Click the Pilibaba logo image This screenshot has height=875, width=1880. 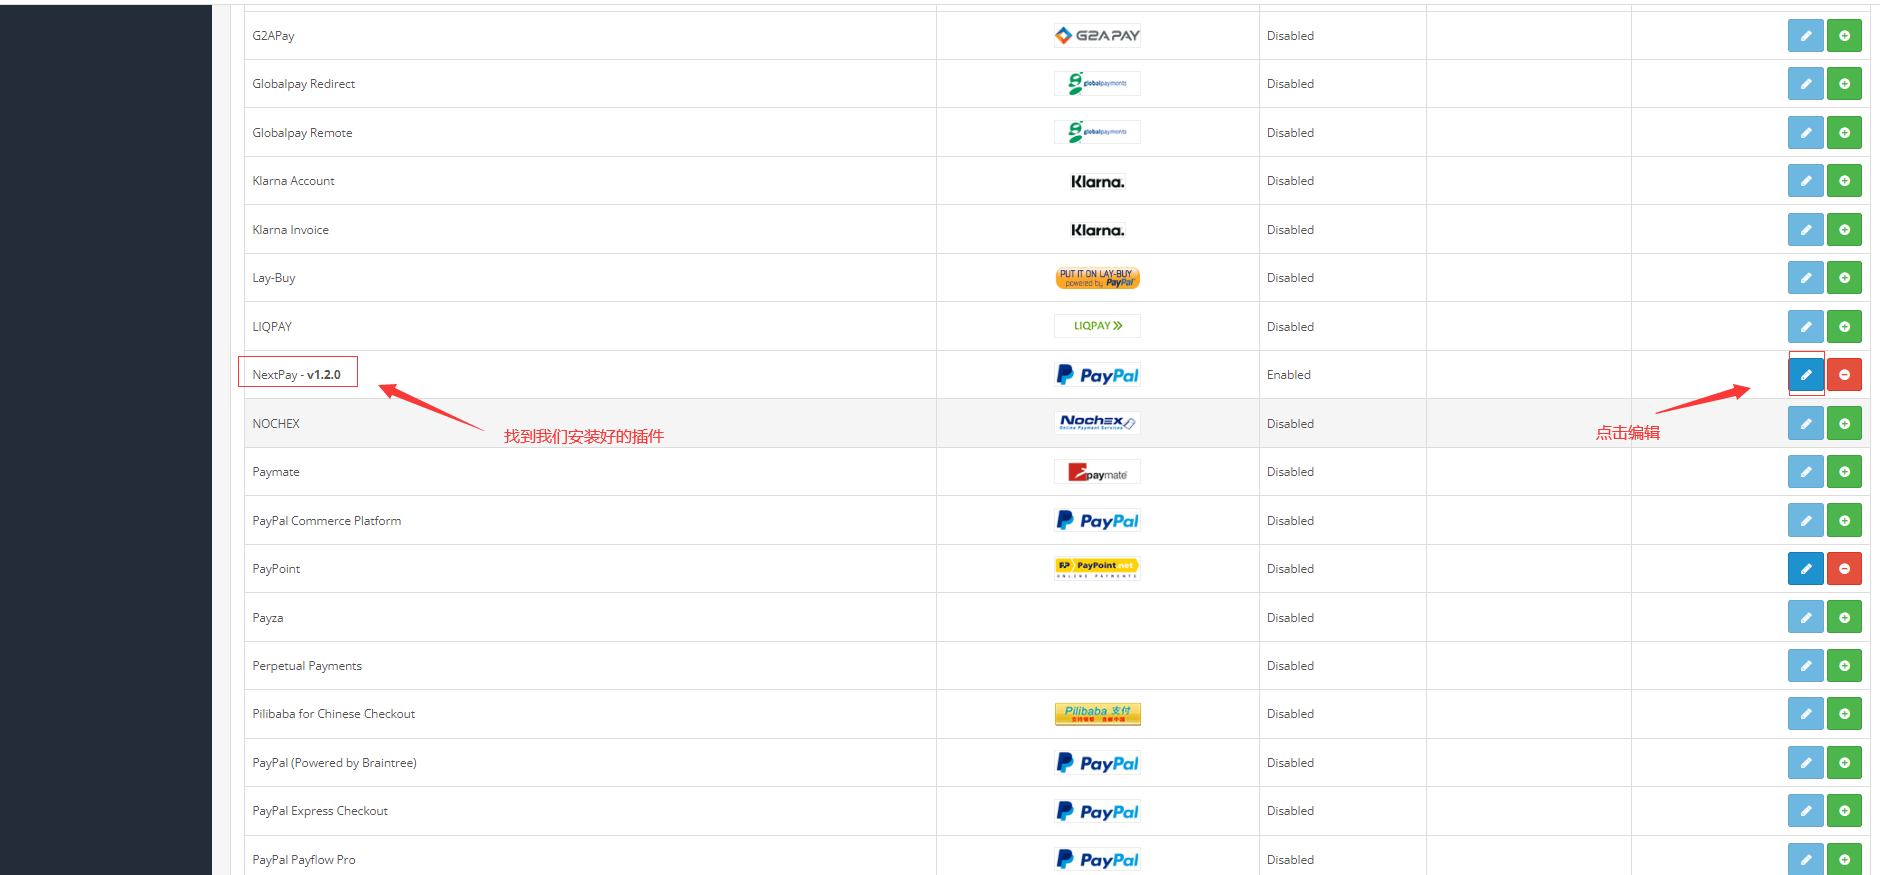(x=1097, y=713)
